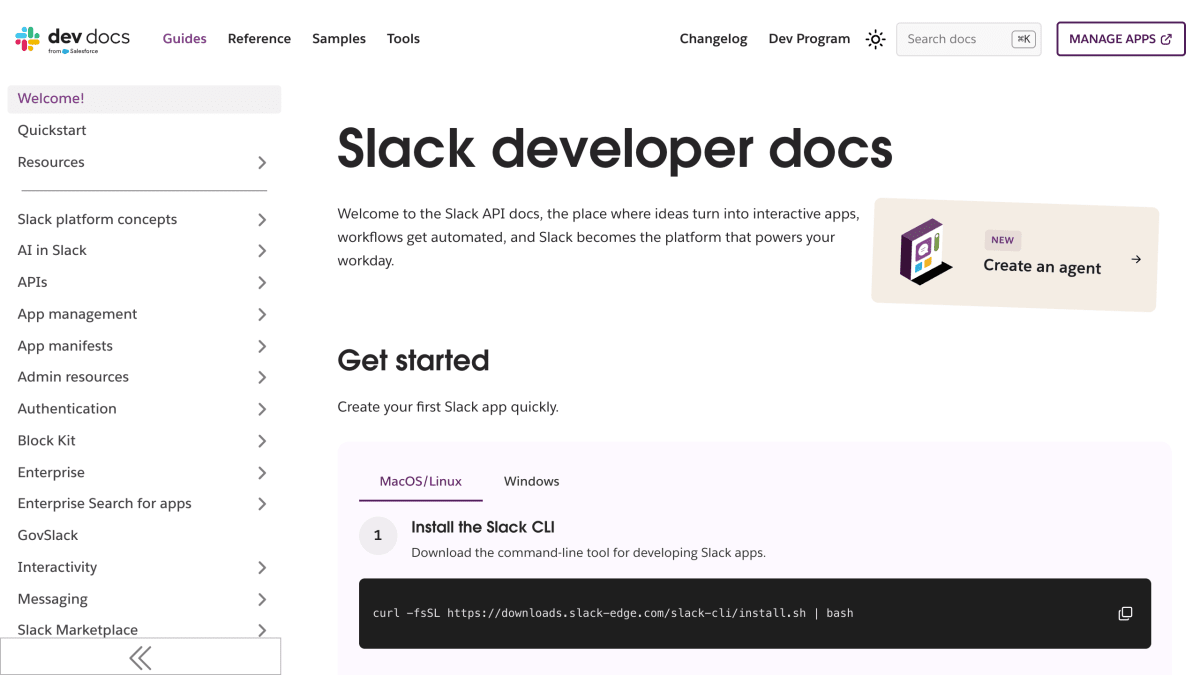This screenshot has height=675, width=1200.
Task: Toggle the light/dark theme sun icon
Action: (876, 39)
